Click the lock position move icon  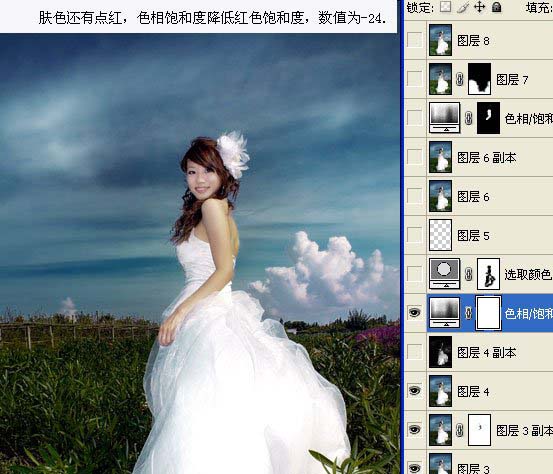(479, 7)
